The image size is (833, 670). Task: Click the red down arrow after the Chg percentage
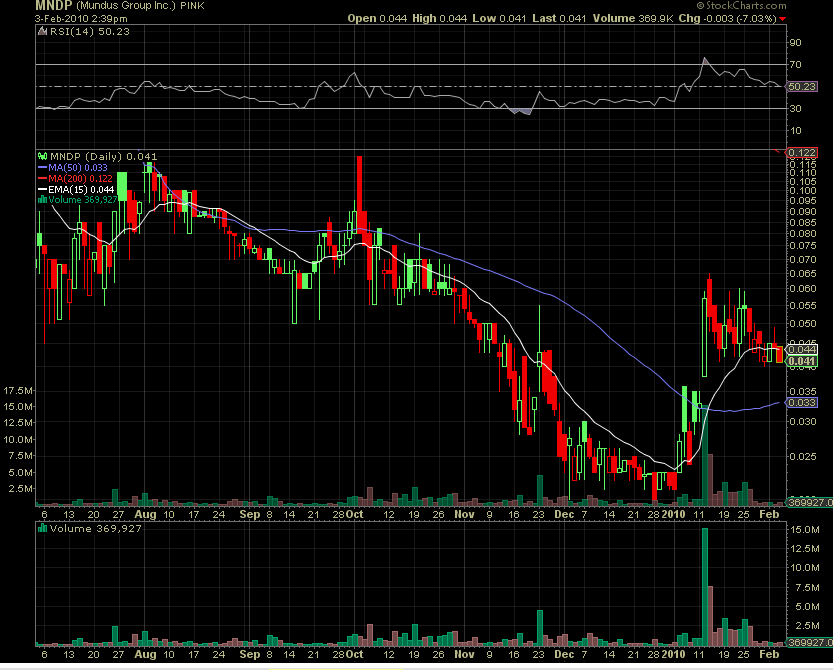(x=783, y=19)
